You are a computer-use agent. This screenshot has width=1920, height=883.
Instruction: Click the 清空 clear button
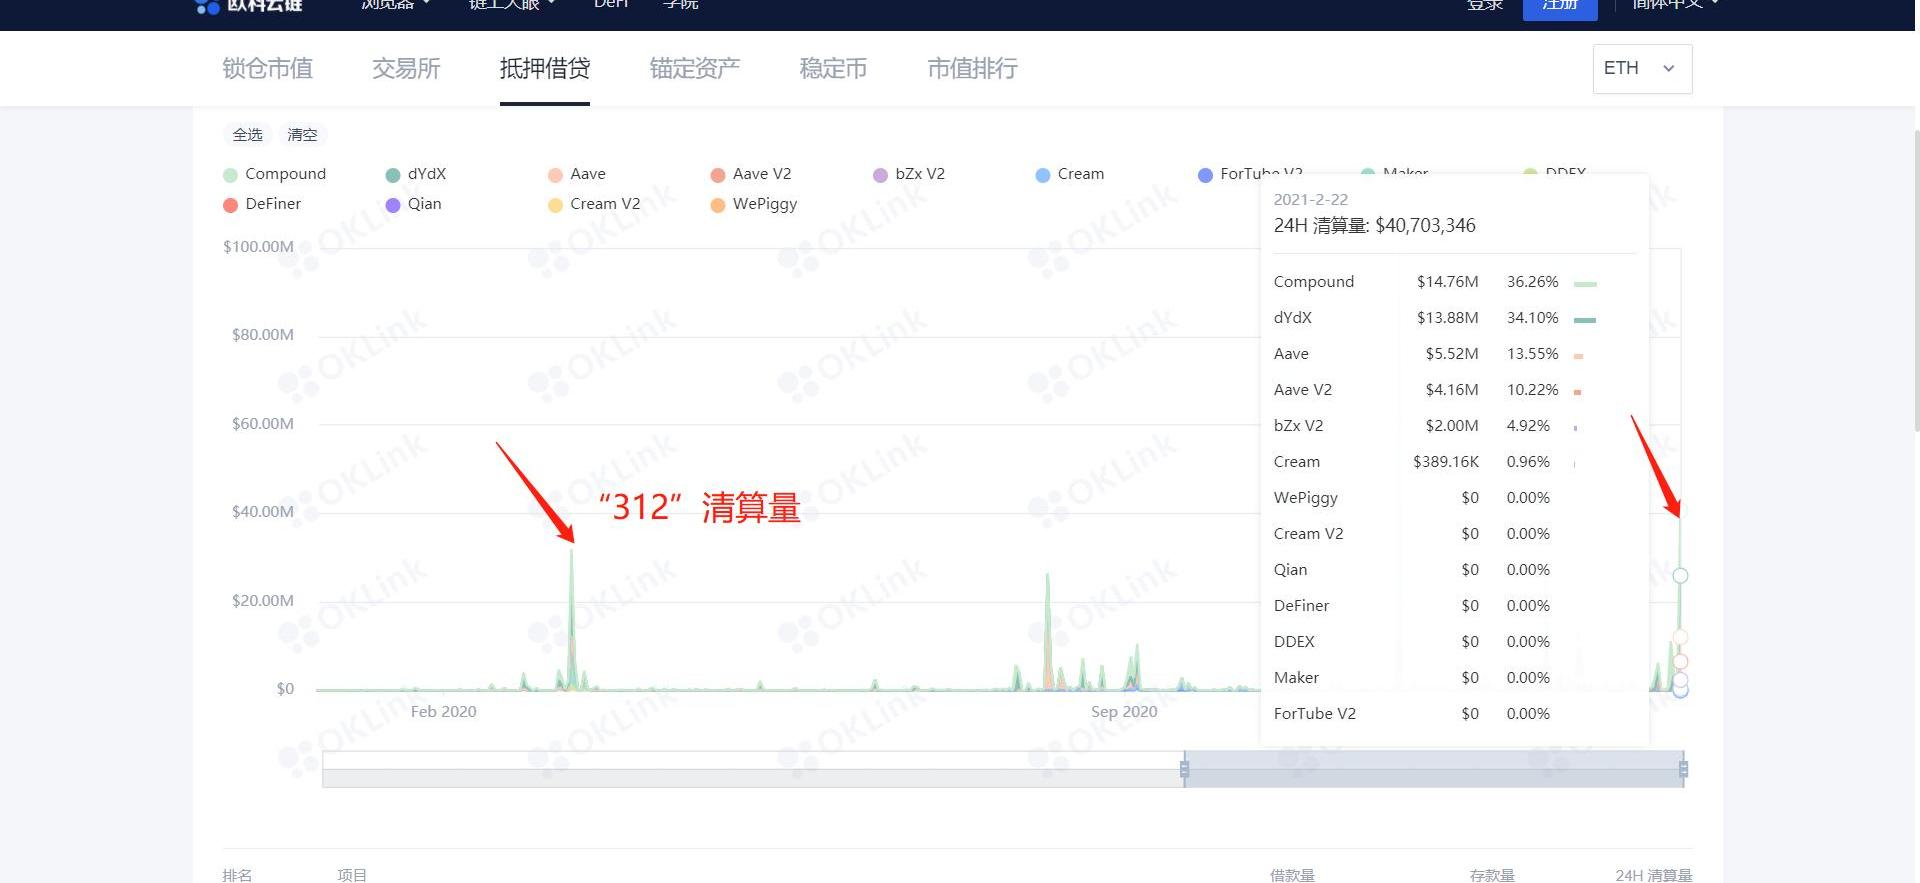pyautogui.click(x=302, y=134)
